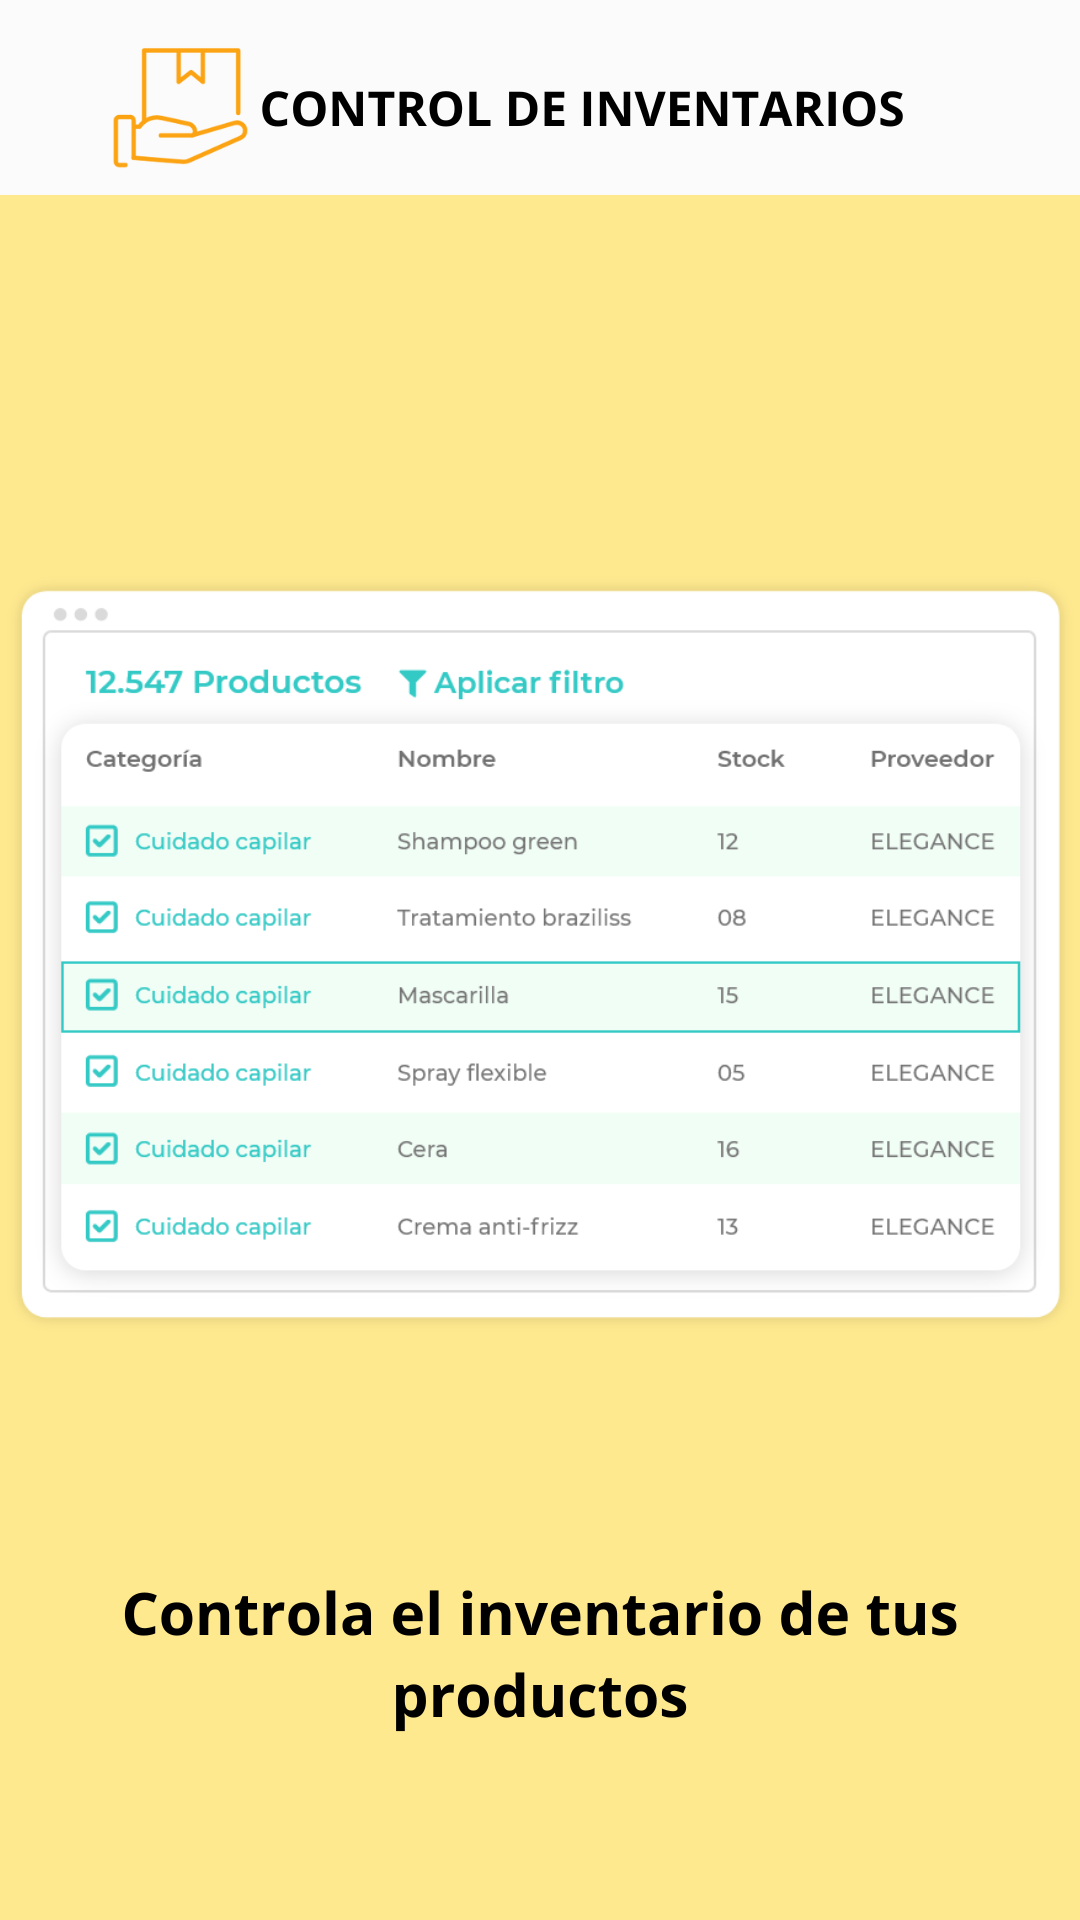Select the Tratamiento braziliss product name
The width and height of the screenshot is (1080, 1920).
point(514,917)
